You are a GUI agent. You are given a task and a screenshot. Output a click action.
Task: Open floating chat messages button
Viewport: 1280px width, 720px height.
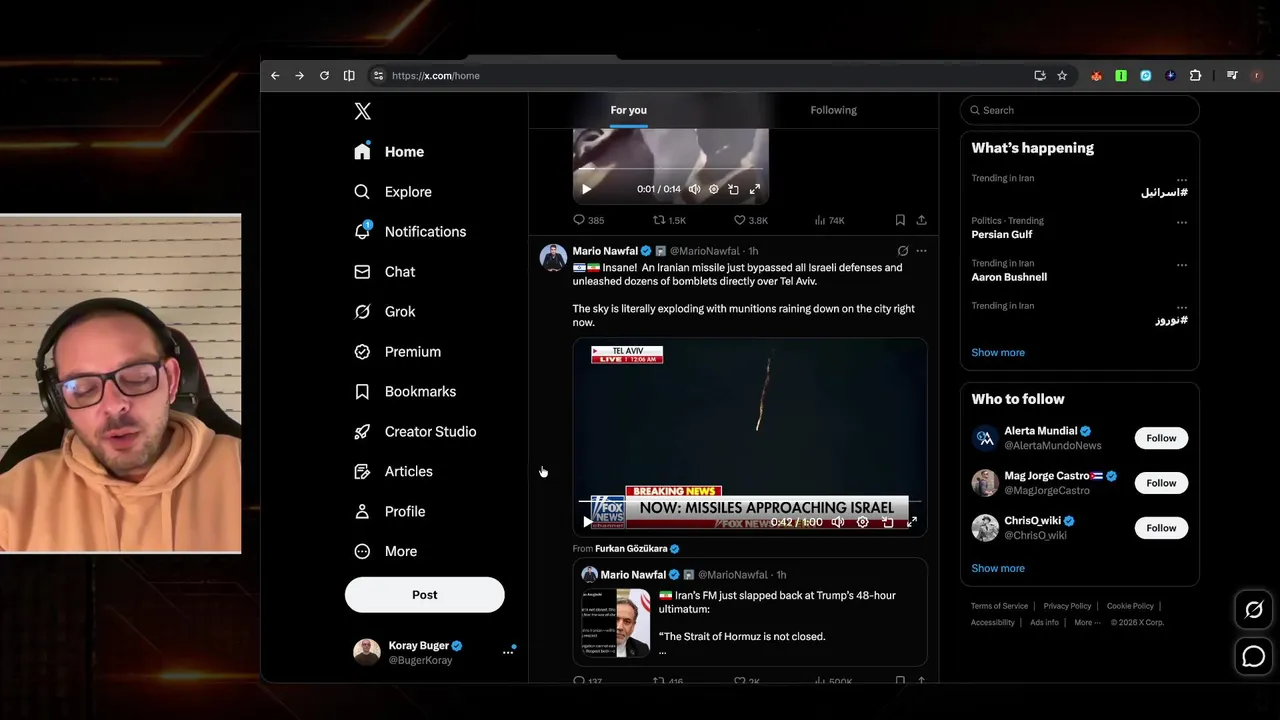click(1254, 656)
